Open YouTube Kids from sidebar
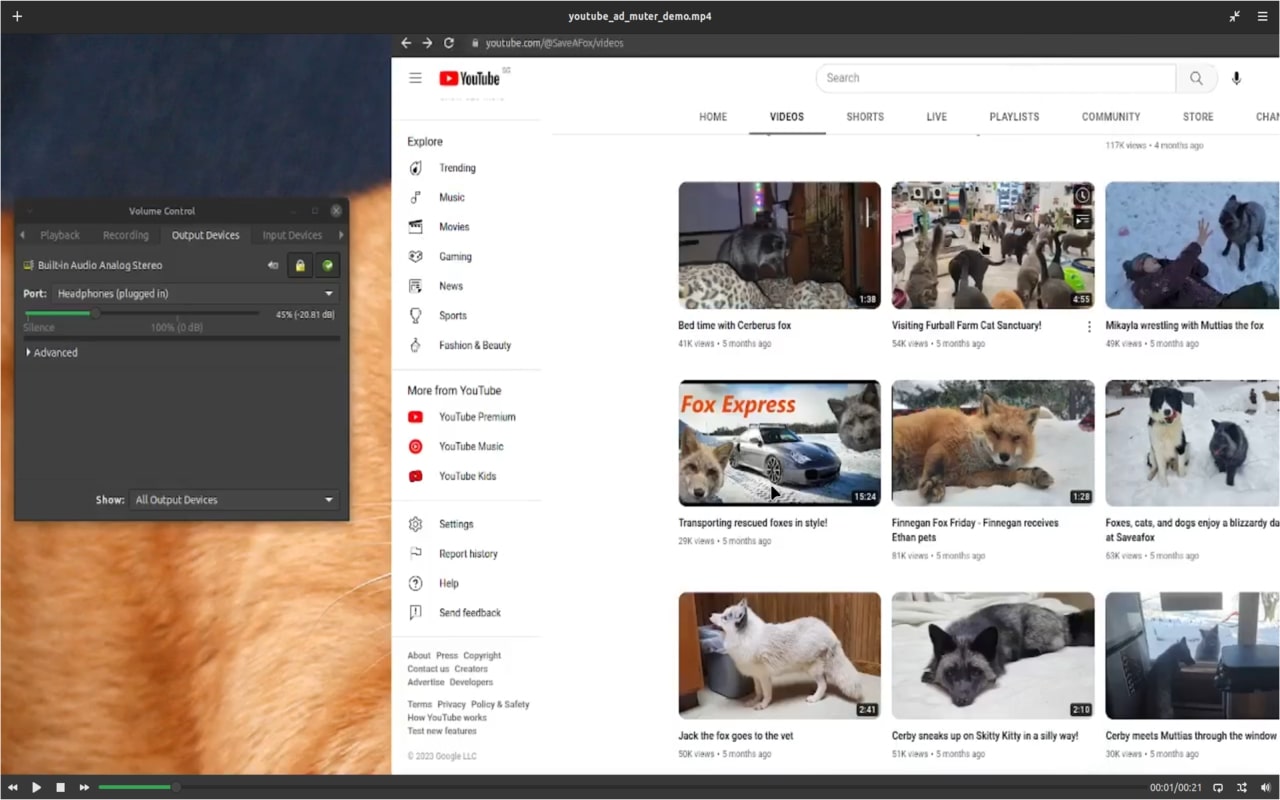This screenshot has height=800, width=1280. point(467,476)
